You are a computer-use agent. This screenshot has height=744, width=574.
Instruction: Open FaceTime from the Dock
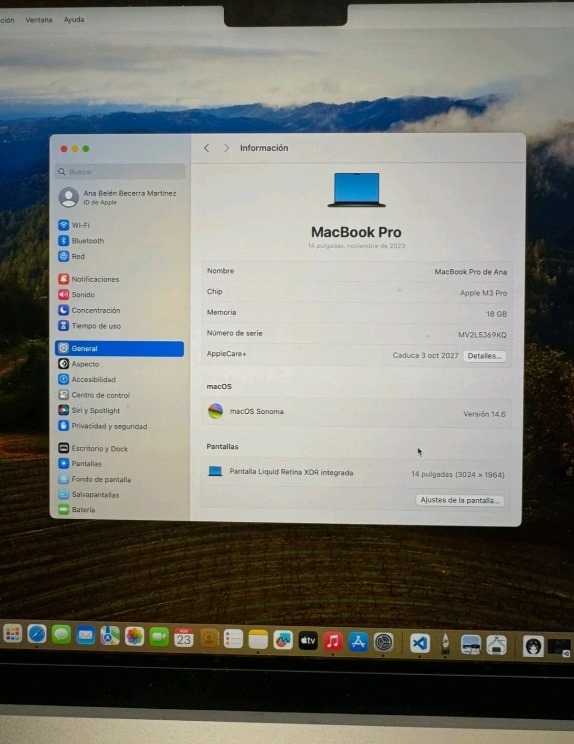pyautogui.click(x=159, y=637)
